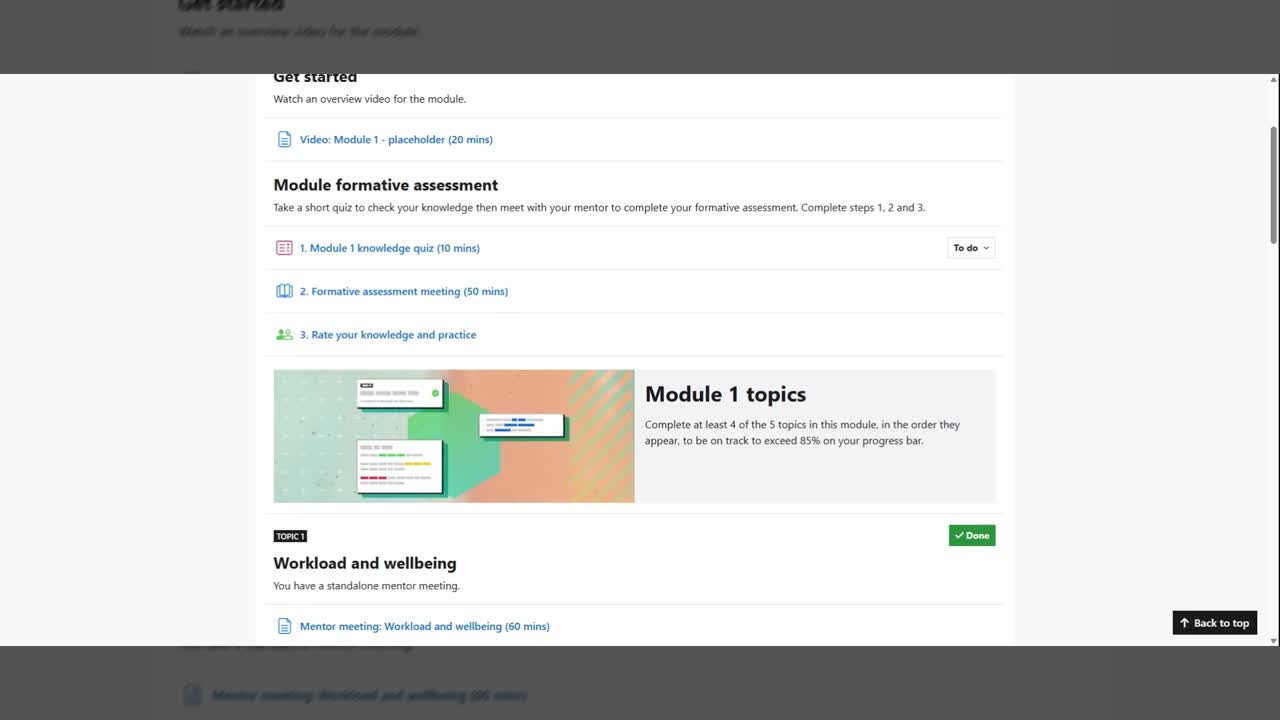Click the Back to top button
The height and width of the screenshot is (720, 1280).
(x=1214, y=623)
